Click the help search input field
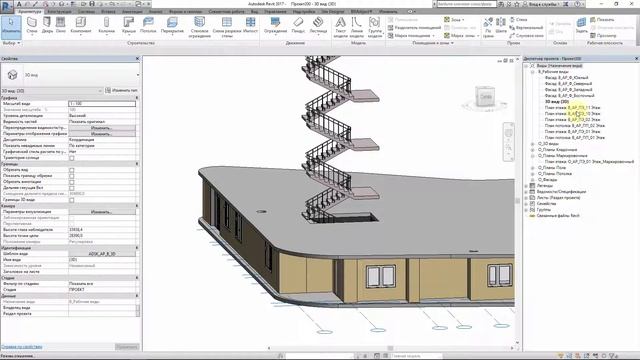 click(466, 4)
